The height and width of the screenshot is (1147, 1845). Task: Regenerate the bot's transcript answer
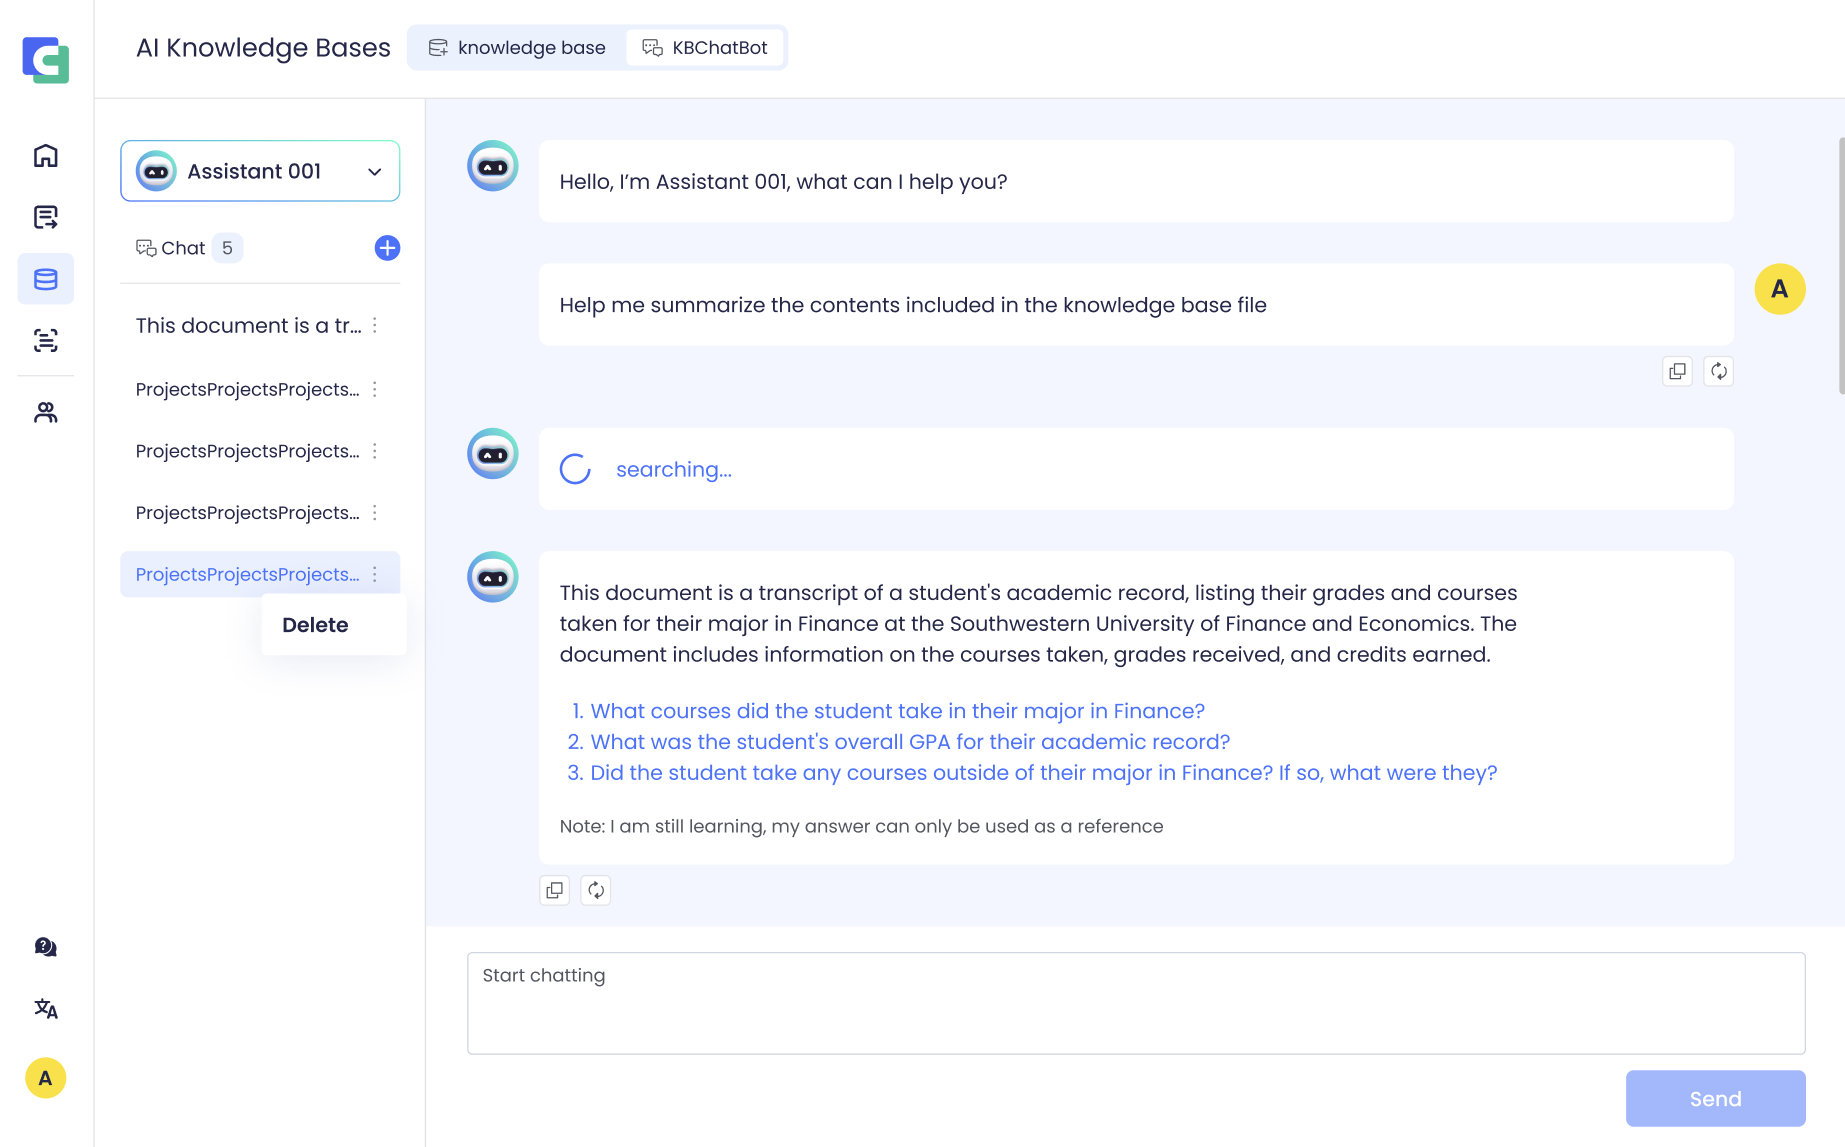pyautogui.click(x=596, y=890)
